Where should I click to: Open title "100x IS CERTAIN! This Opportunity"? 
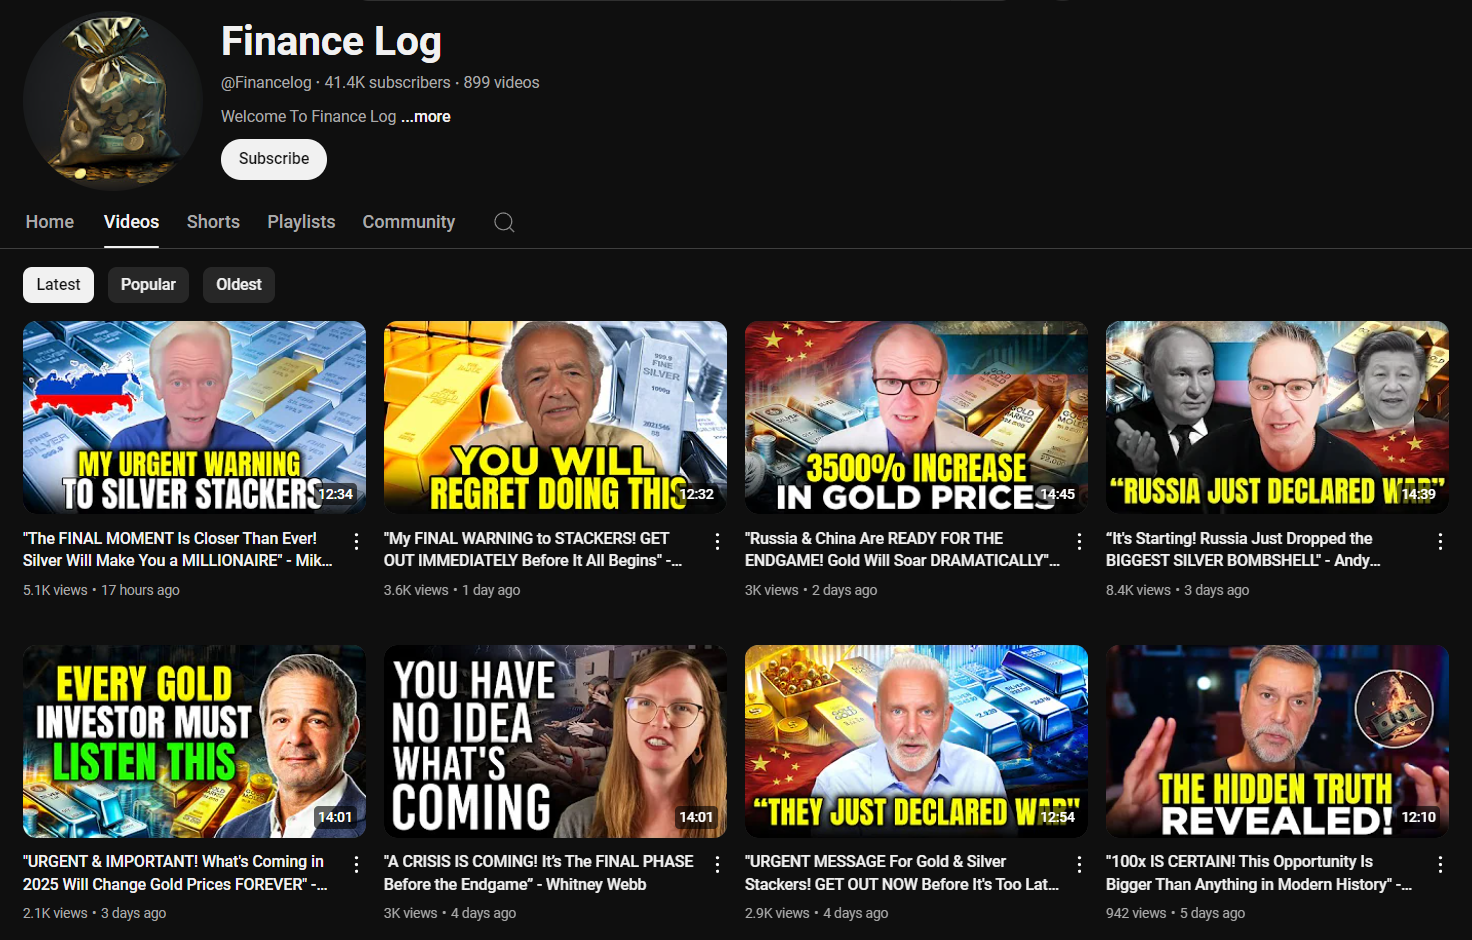[1259, 873]
